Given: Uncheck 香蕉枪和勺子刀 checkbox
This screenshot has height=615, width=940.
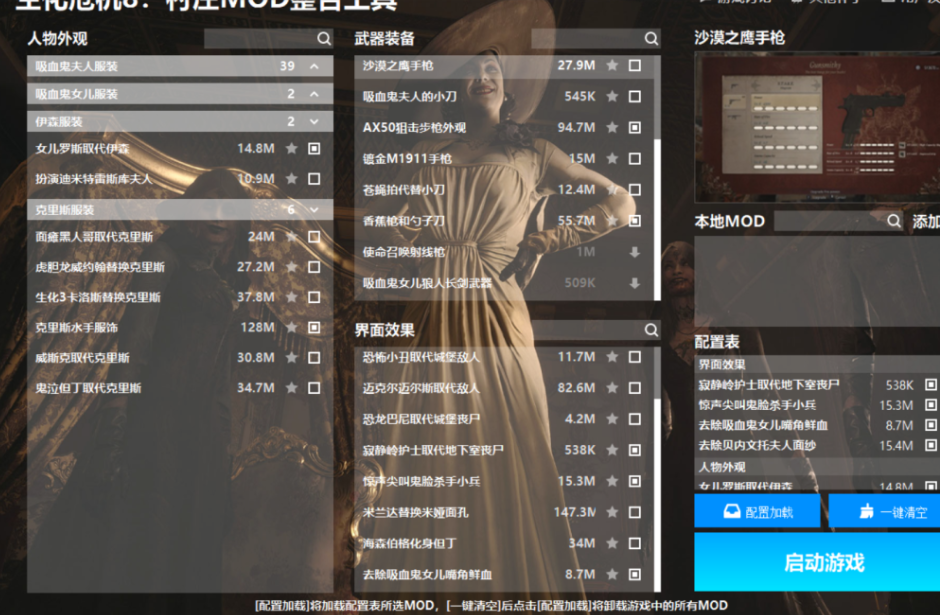Looking at the screenshot, I should [635, 221].
